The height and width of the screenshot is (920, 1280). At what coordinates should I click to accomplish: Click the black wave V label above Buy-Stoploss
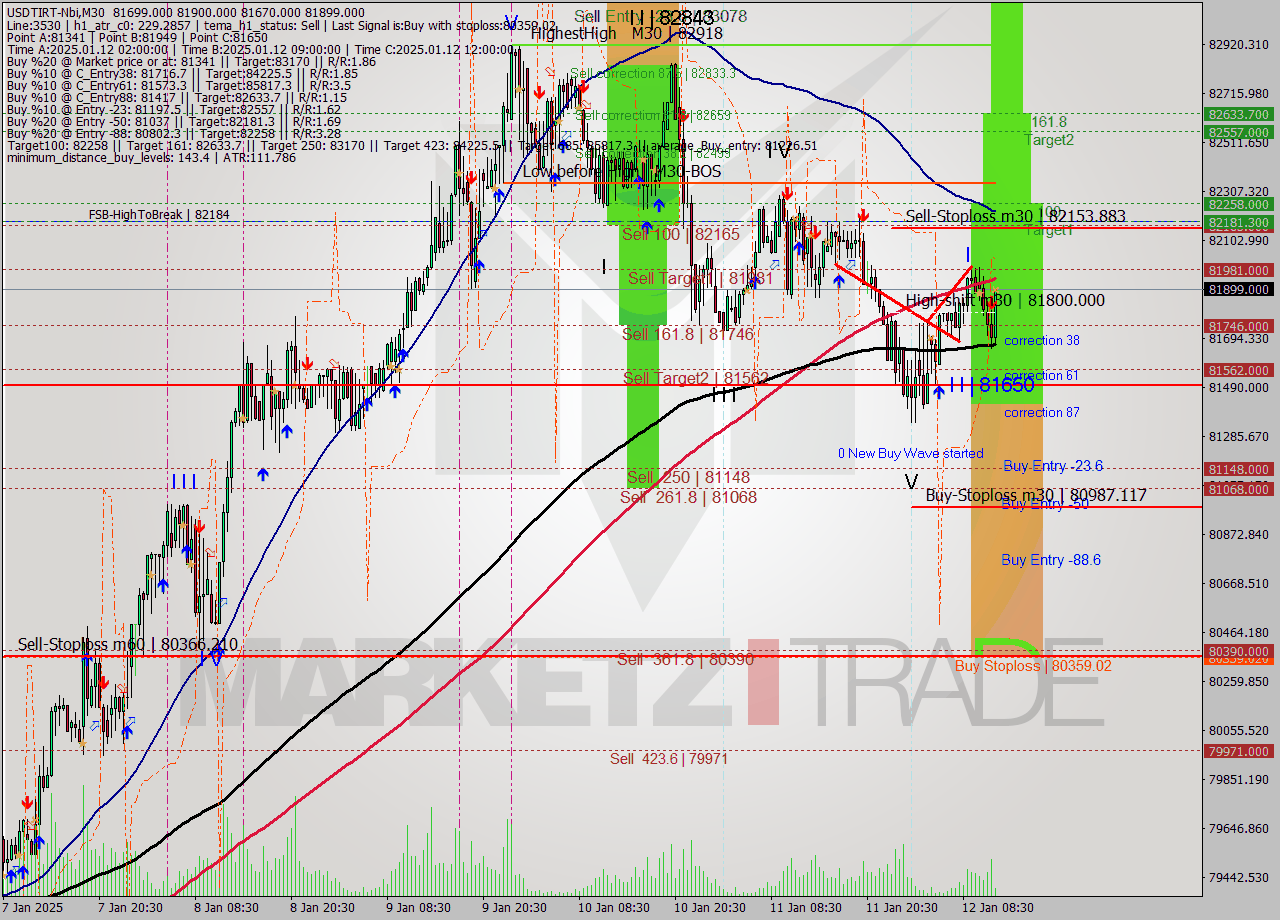(x=911, y=482)
